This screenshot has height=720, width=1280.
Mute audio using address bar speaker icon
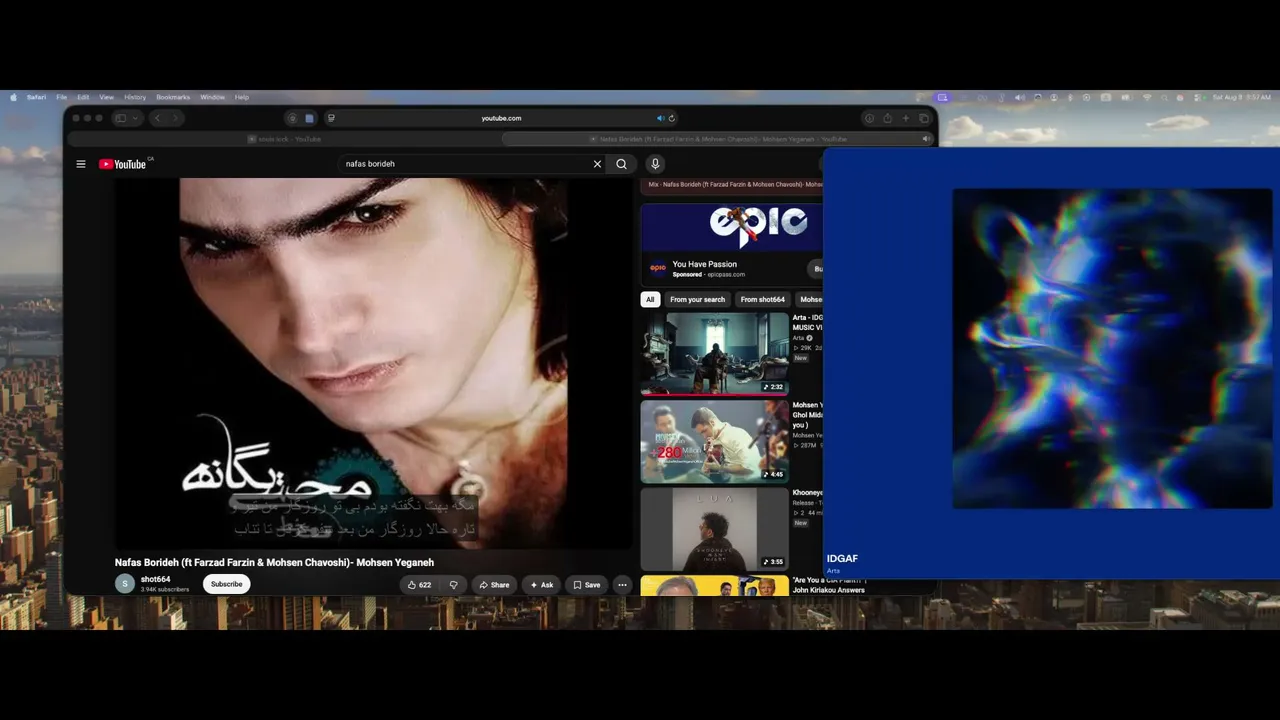660,118
